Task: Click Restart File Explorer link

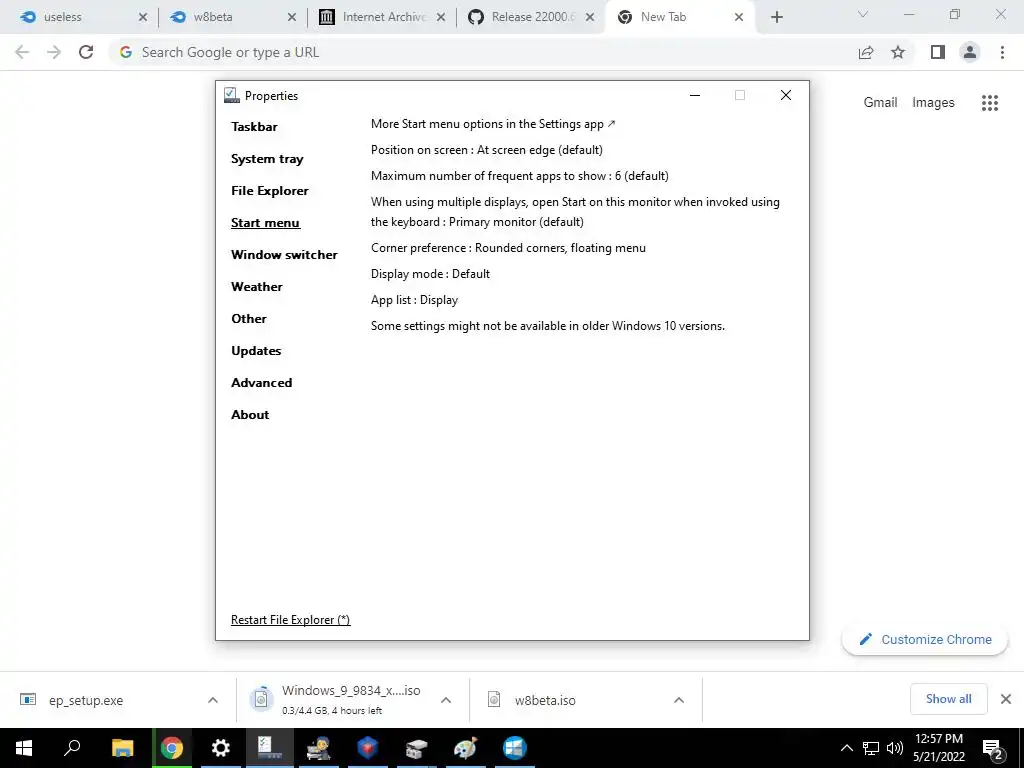Action: [x=291, y=620]
